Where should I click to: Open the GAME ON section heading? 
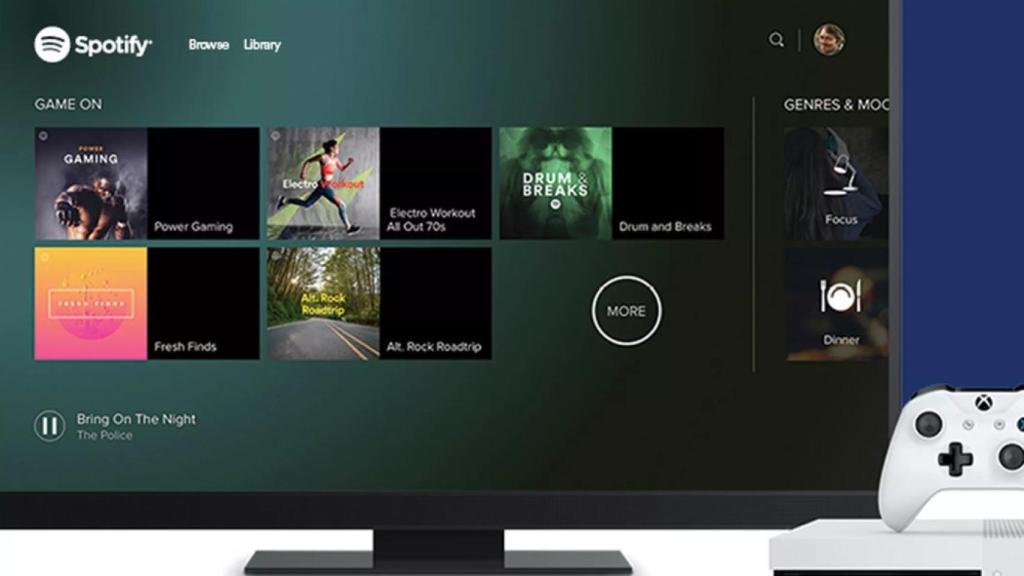click(67, 103)
